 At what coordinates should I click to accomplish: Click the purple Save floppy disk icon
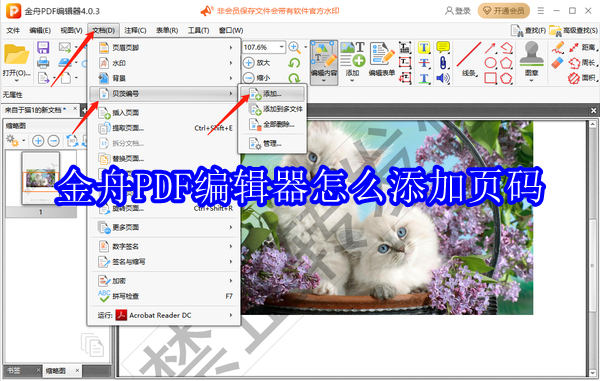[x=43, y=47]
